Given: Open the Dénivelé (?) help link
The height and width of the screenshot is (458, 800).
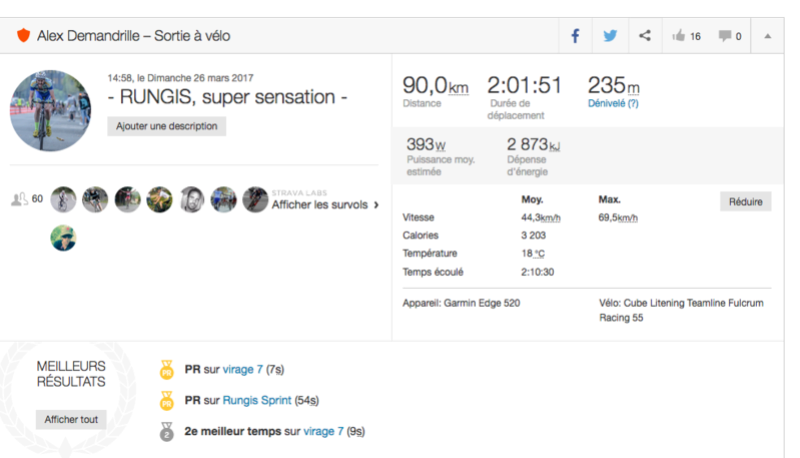Looking at the screenshot, I should click(x=613, y=103).
